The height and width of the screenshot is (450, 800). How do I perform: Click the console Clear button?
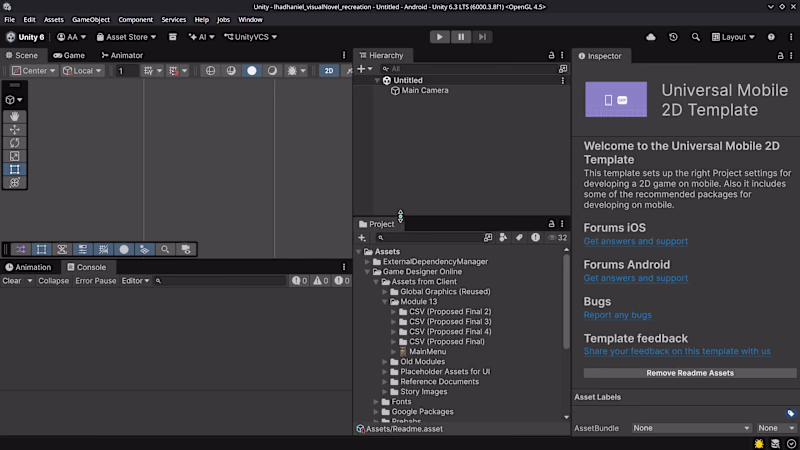tap(12, 281)
